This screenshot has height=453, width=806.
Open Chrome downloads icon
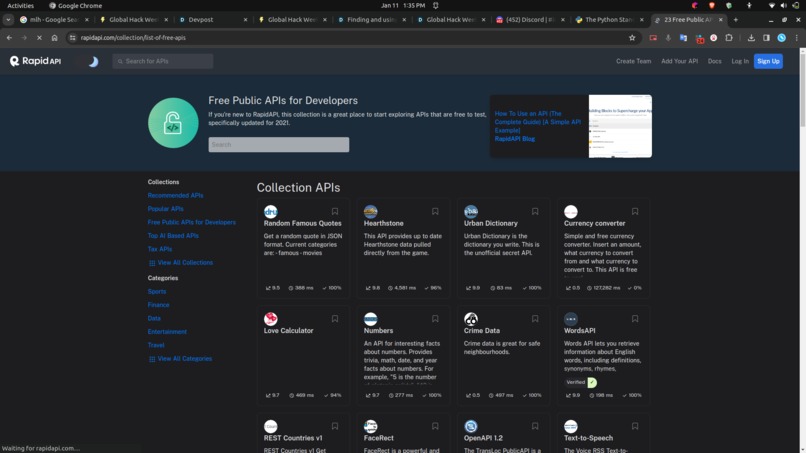(751, 38)
